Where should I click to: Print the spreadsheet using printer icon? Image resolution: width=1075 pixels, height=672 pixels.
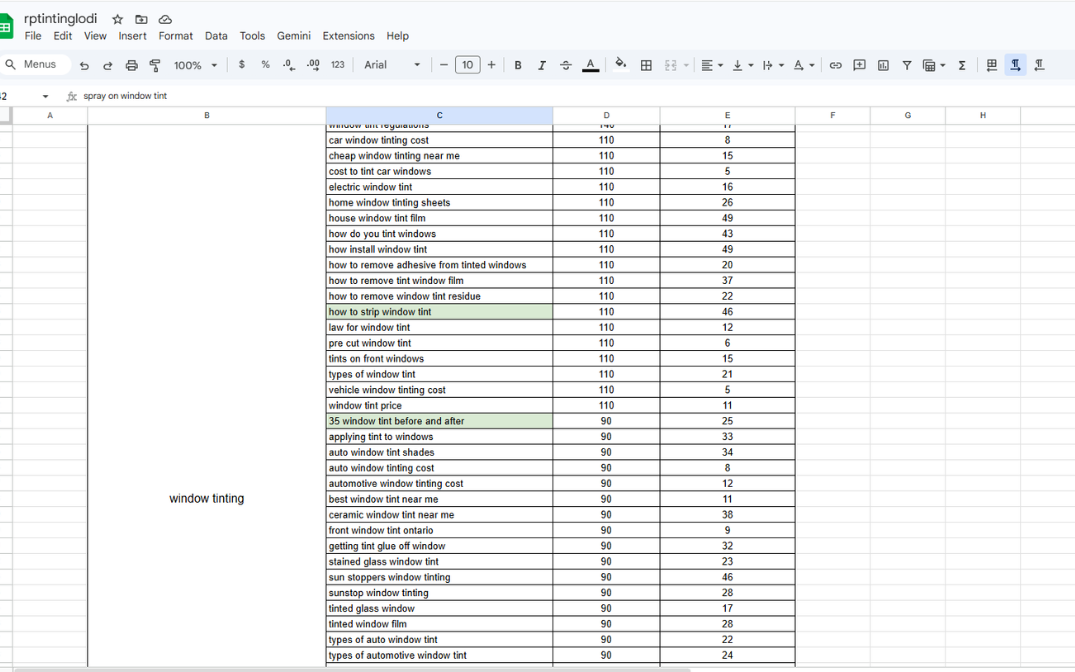click(131, 65)
